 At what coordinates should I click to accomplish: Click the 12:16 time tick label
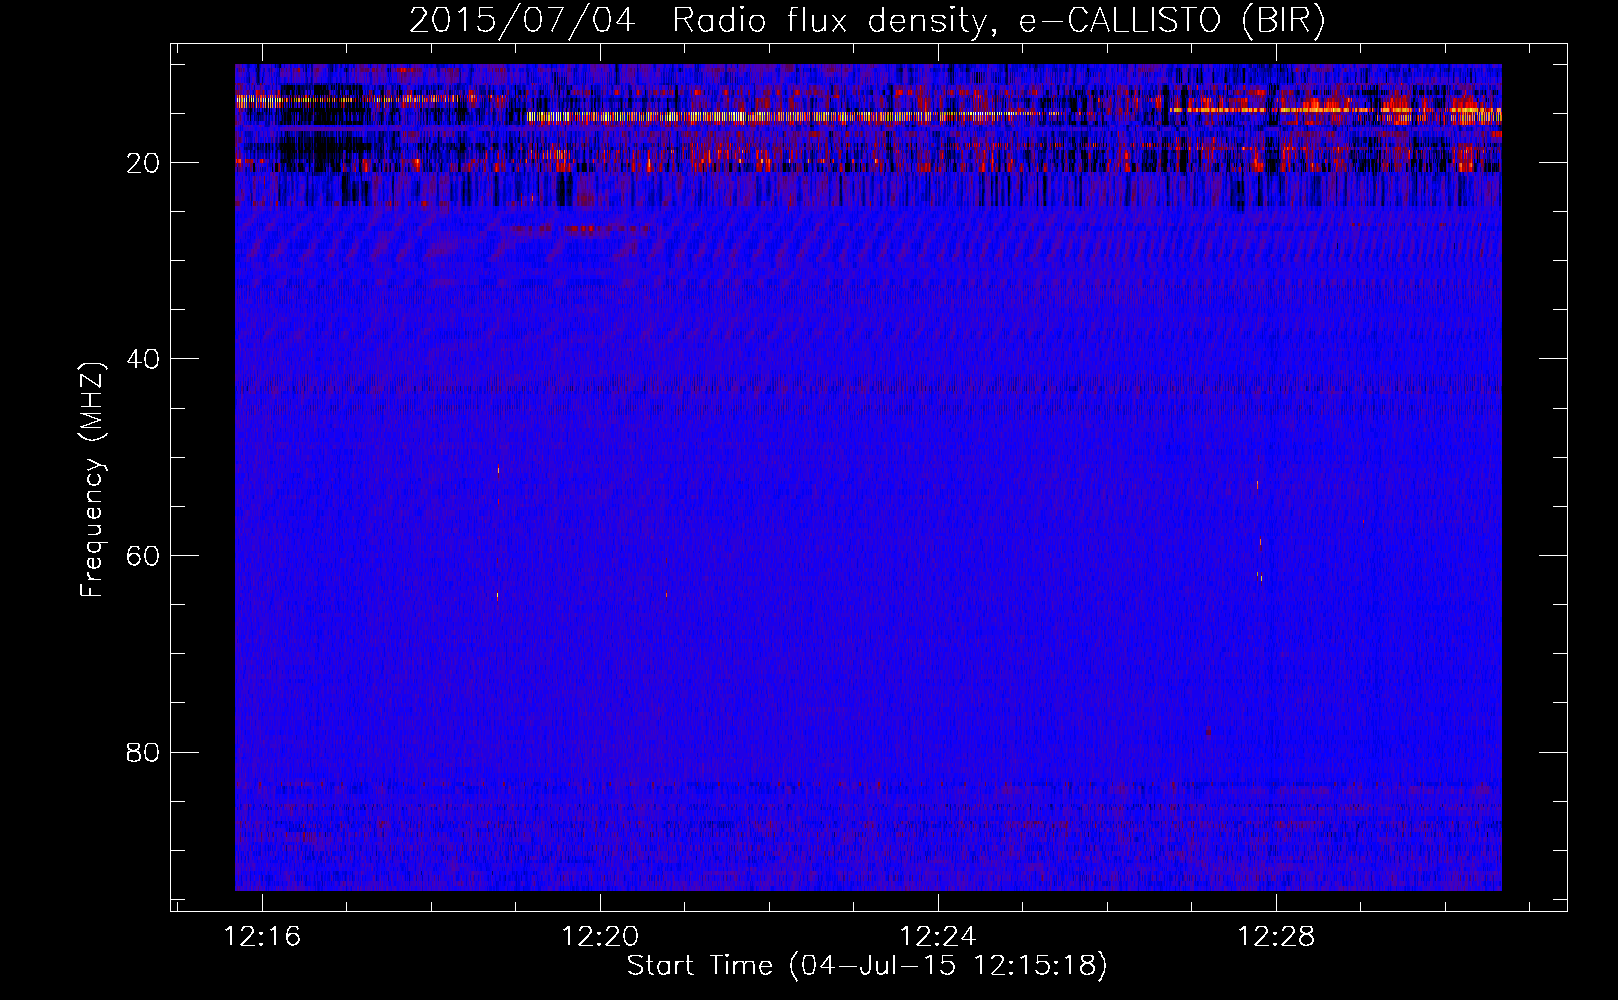tap(262, 937)
